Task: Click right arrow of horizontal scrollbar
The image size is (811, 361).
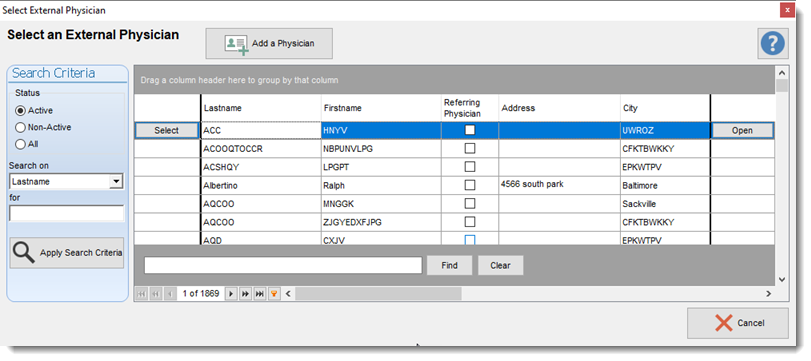Action: coord(768,294)
